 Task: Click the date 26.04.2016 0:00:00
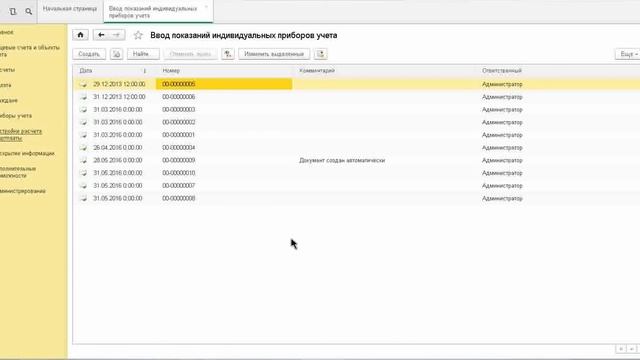[x=118, y=147]
